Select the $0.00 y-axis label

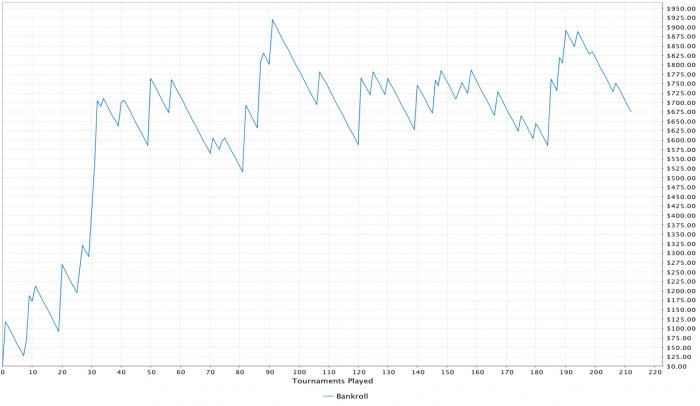click(677, 366)
